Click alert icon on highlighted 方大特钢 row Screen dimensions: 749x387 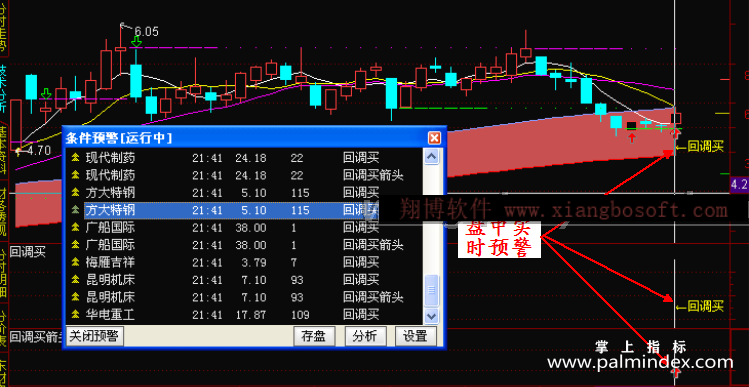click(75, 210)
